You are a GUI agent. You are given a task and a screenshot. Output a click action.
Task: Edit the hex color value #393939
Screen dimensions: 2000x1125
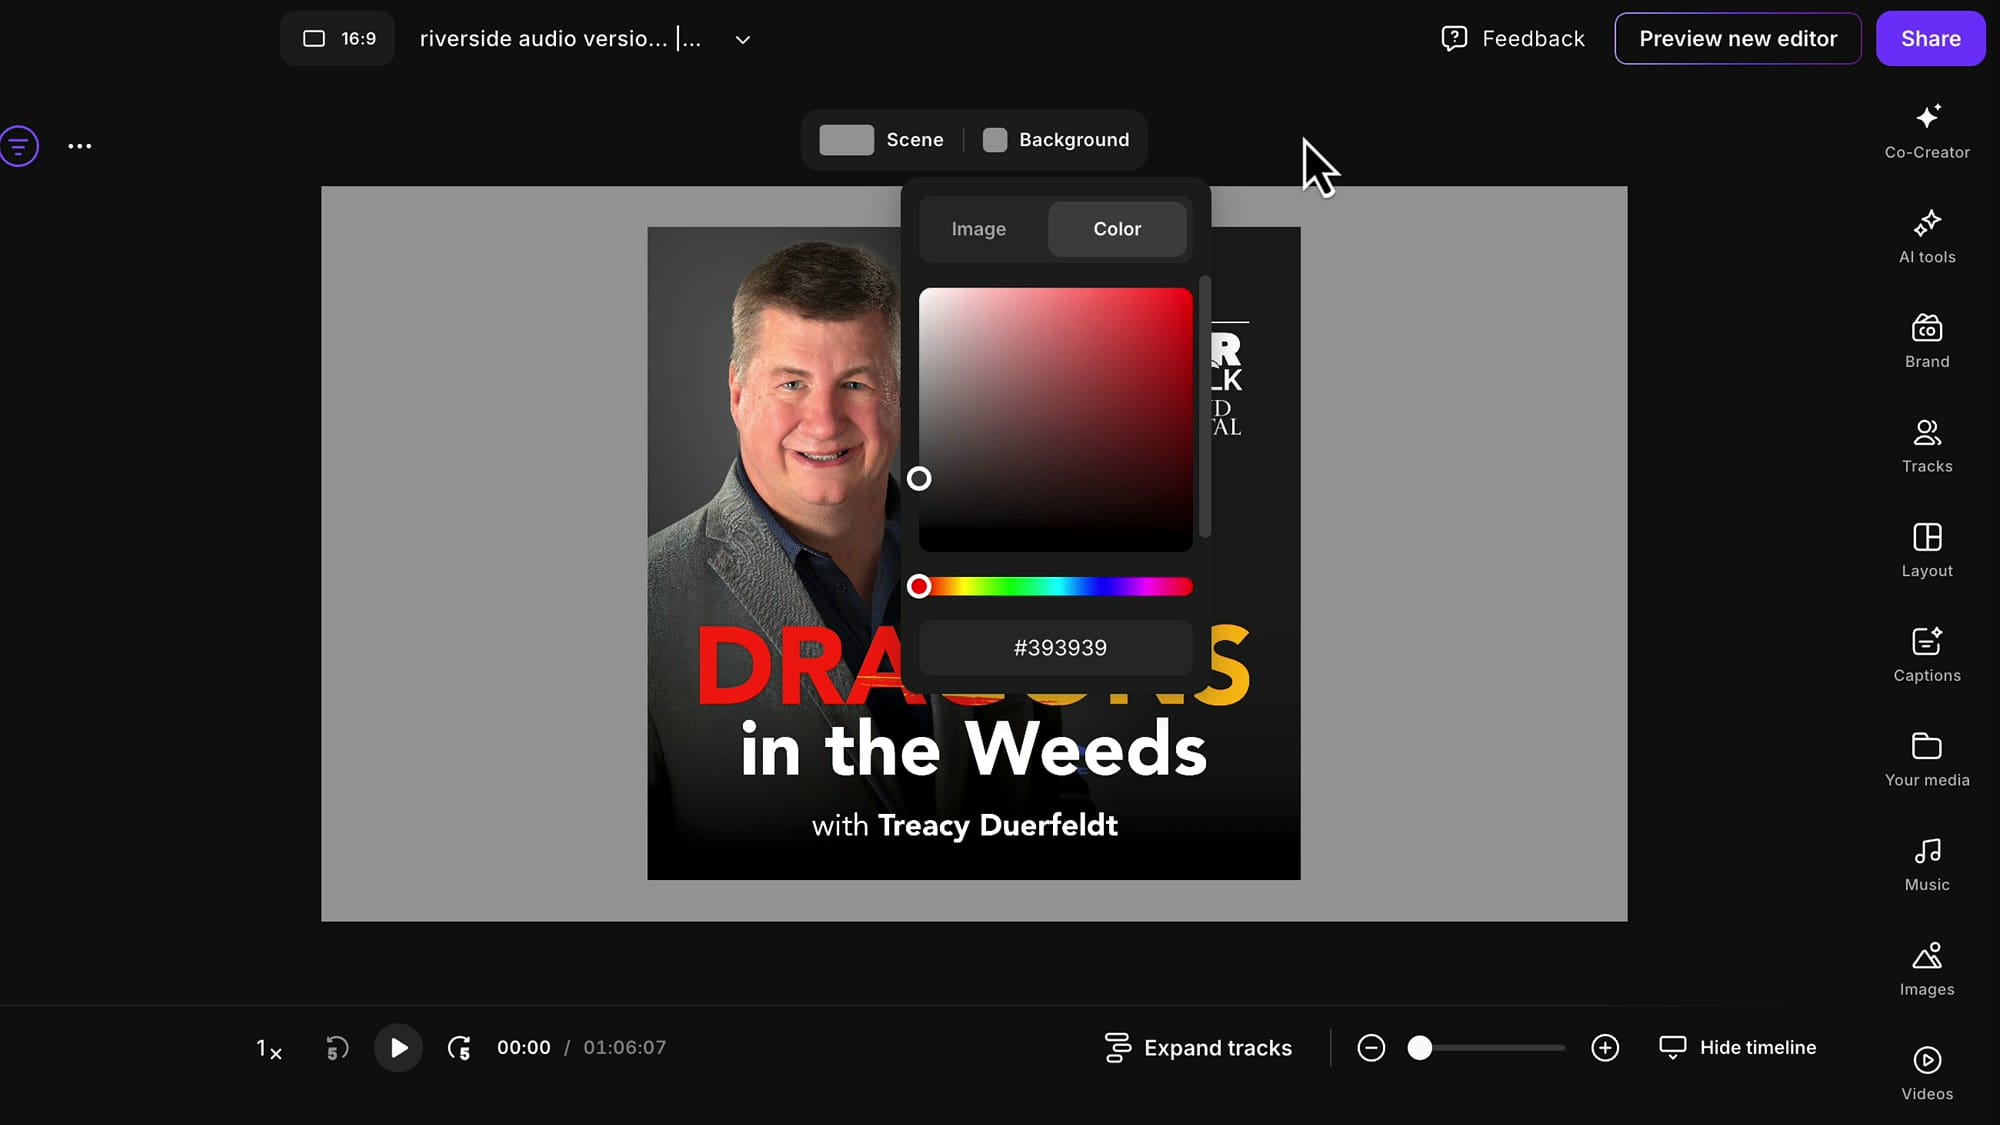tap(1056, 647)
